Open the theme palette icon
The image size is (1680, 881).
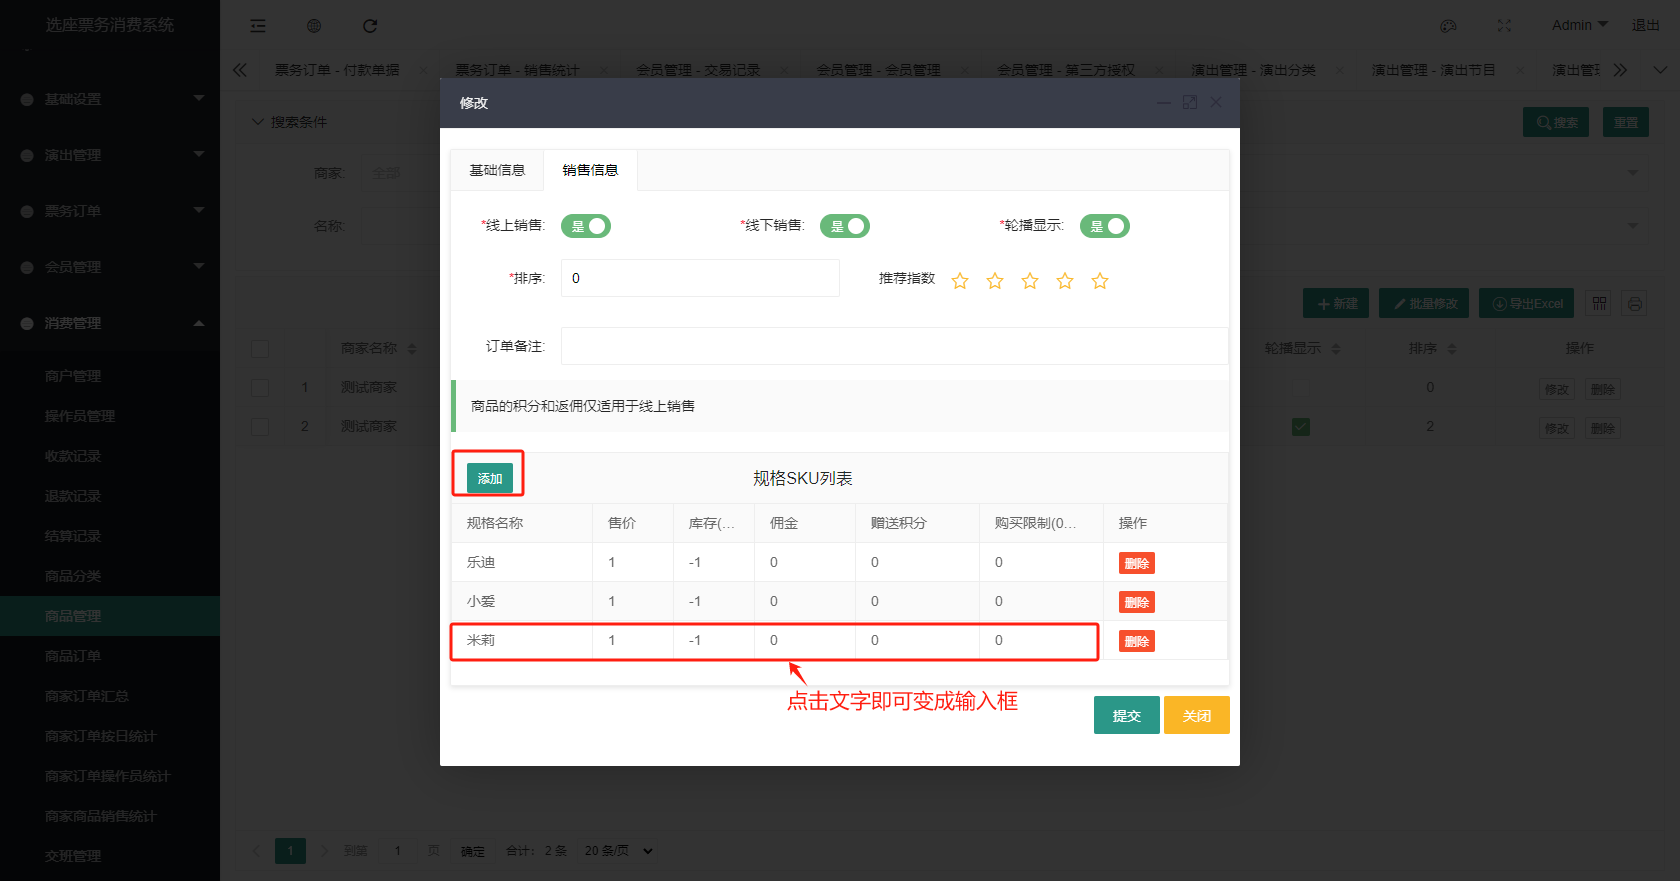[1448, 26]
